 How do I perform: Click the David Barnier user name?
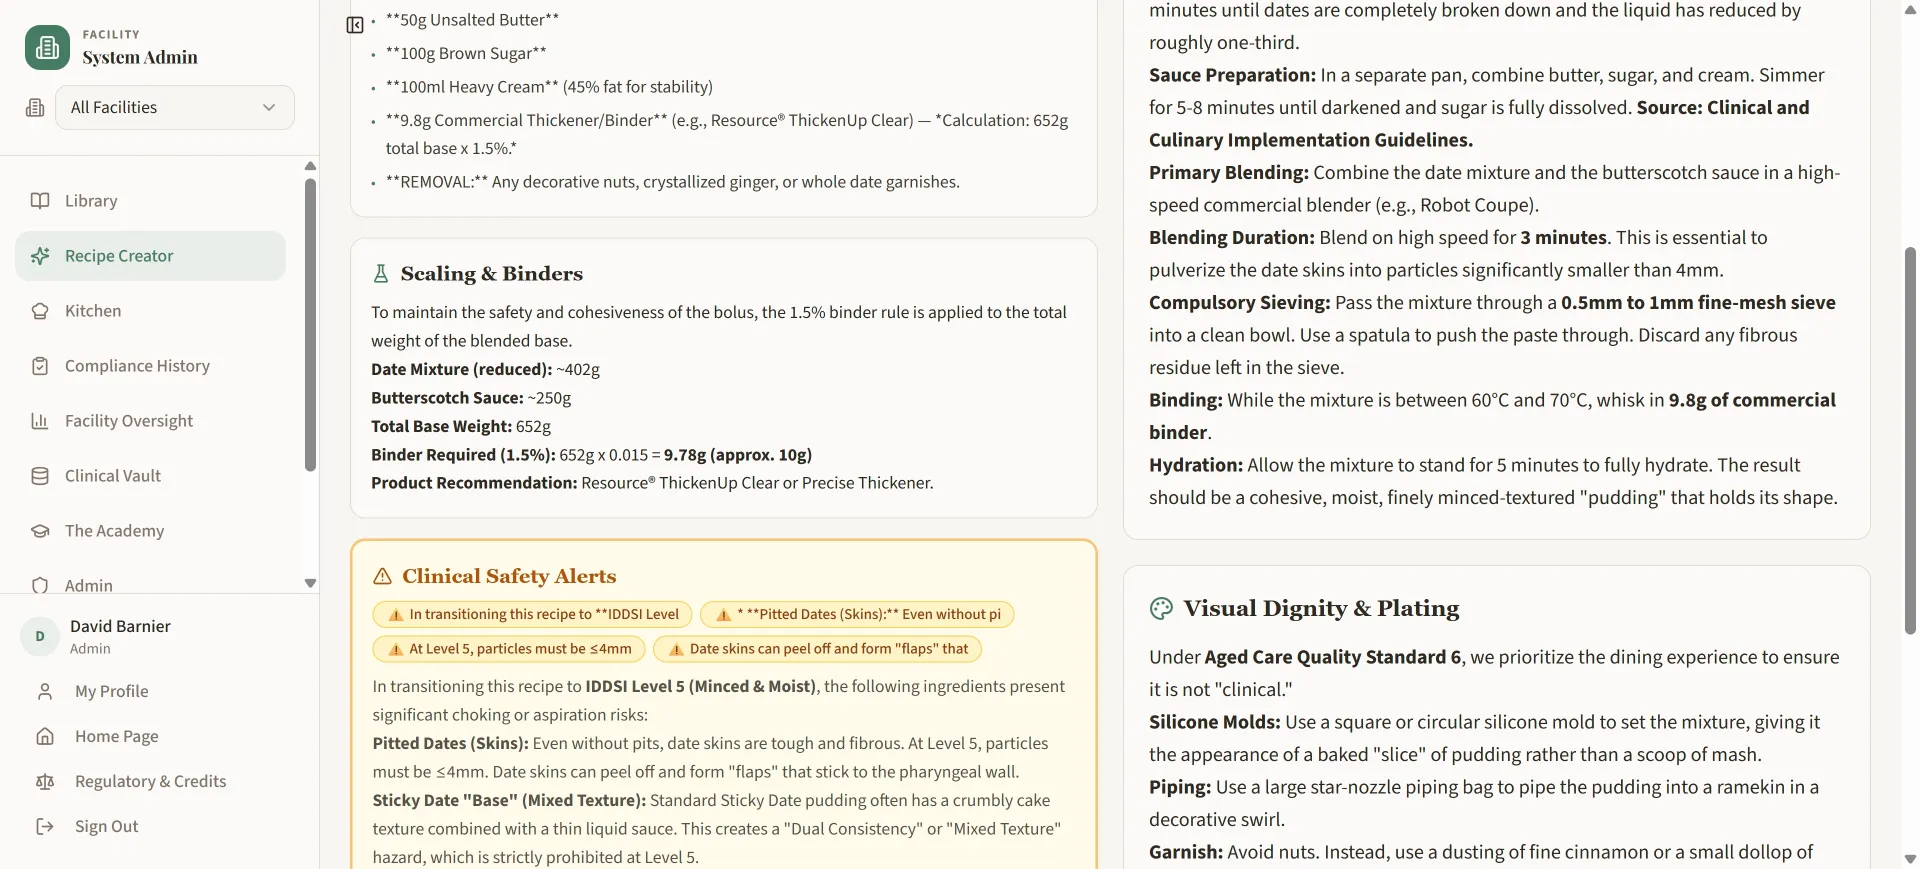[x=120, y=626]
